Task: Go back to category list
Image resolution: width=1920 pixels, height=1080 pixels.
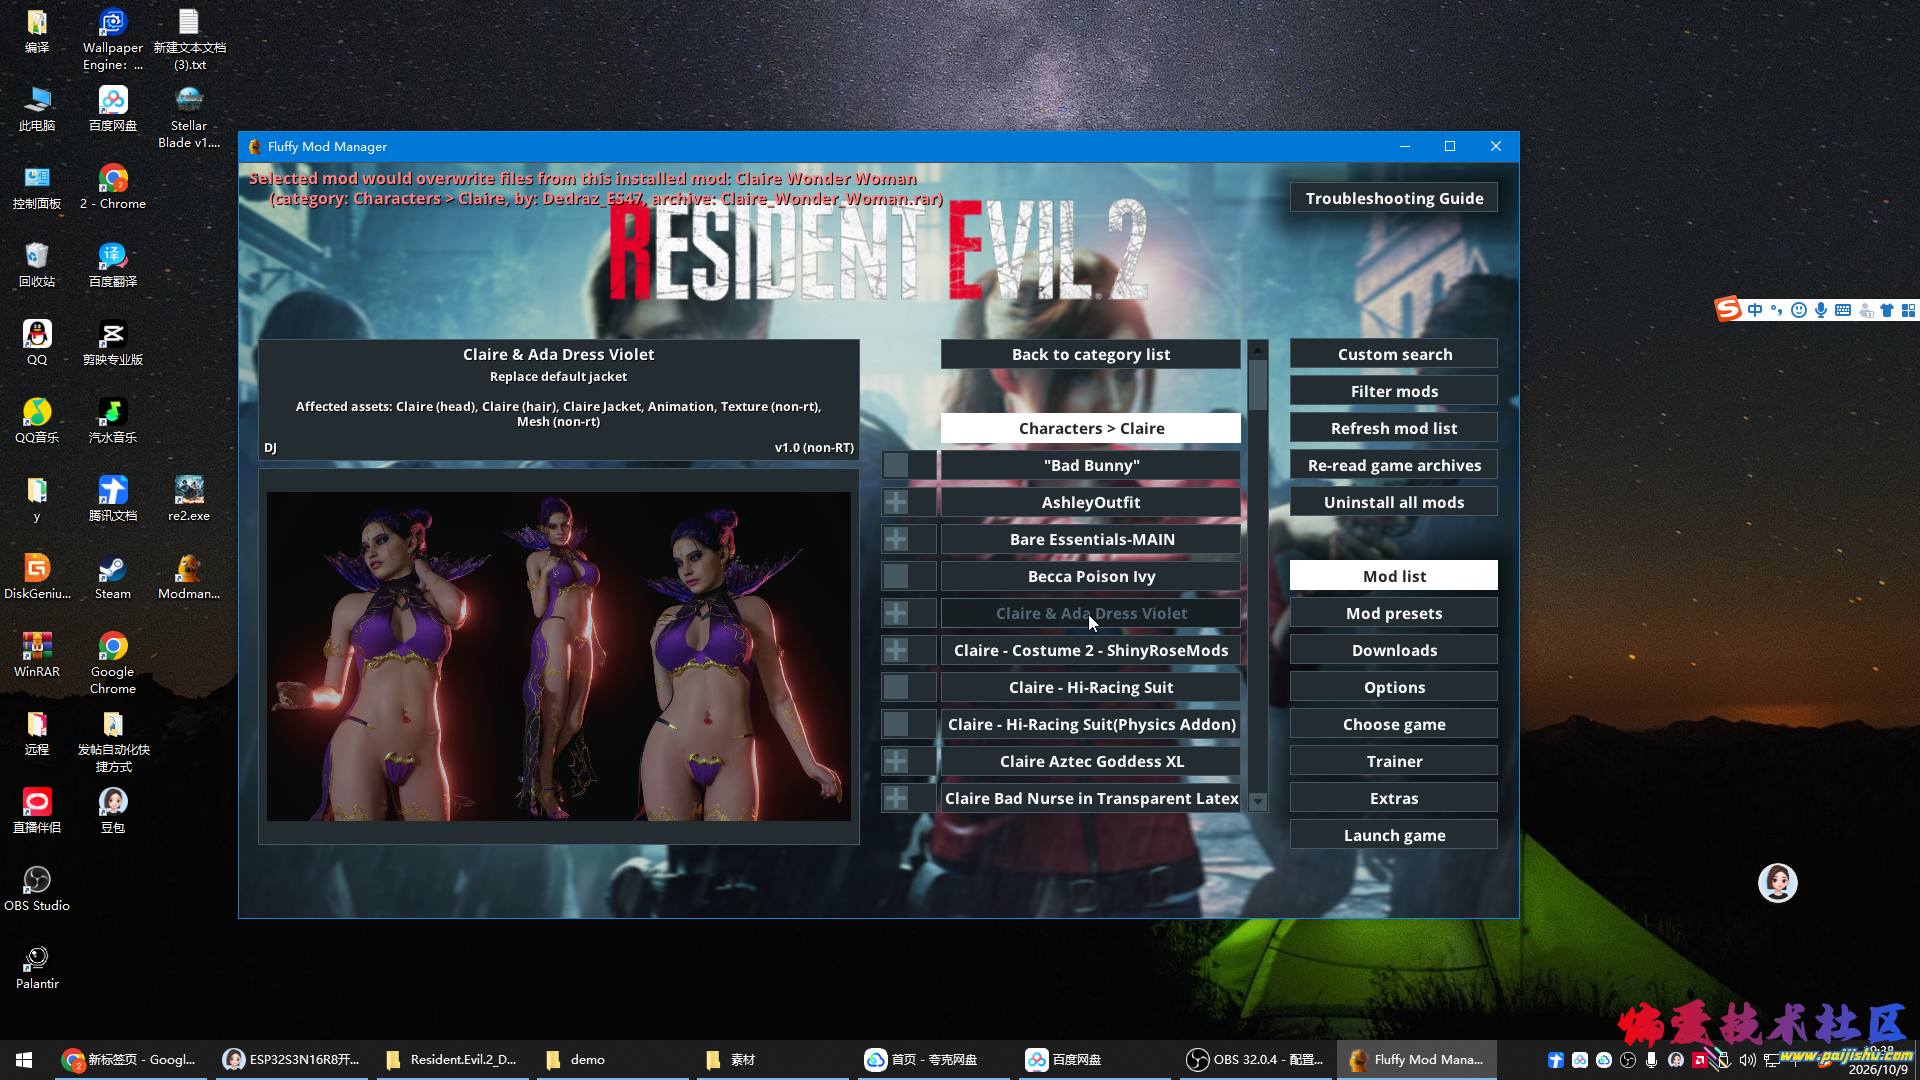Action: click(1091, 354)
